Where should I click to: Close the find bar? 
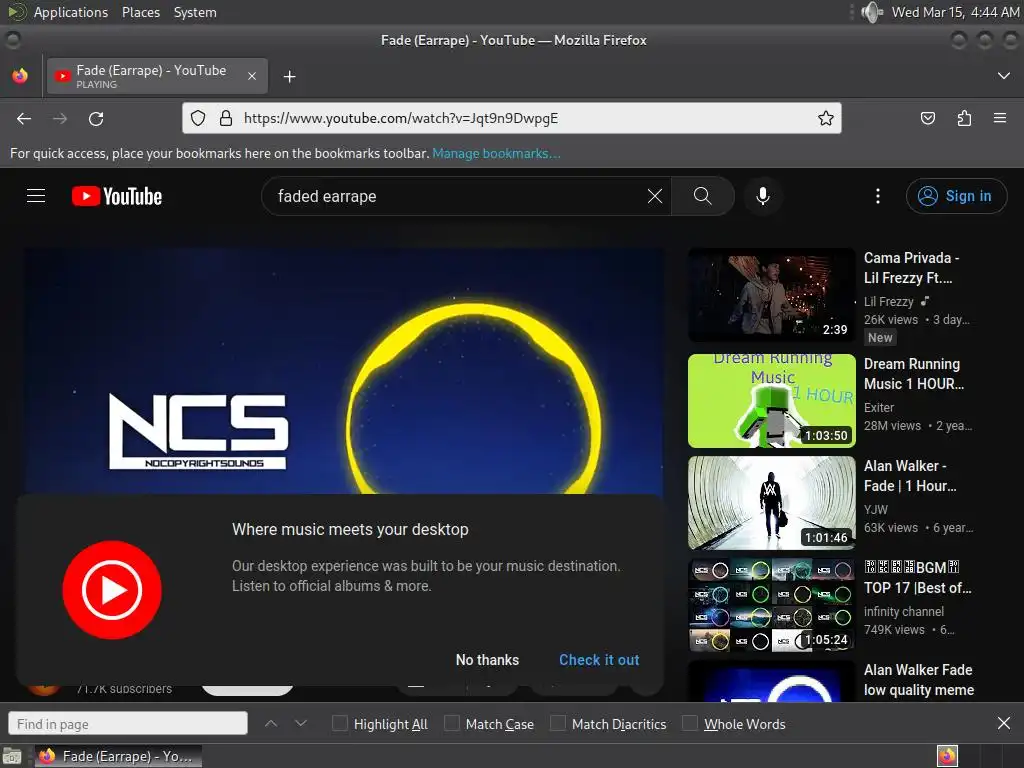1004,723
